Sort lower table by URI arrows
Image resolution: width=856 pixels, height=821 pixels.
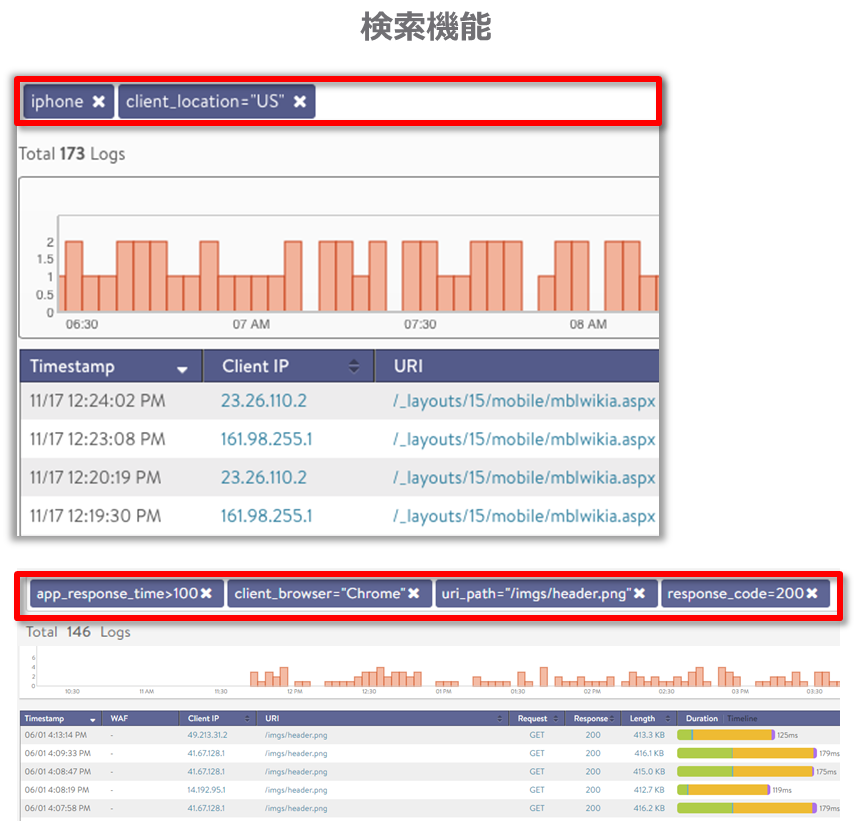point(500,719)
